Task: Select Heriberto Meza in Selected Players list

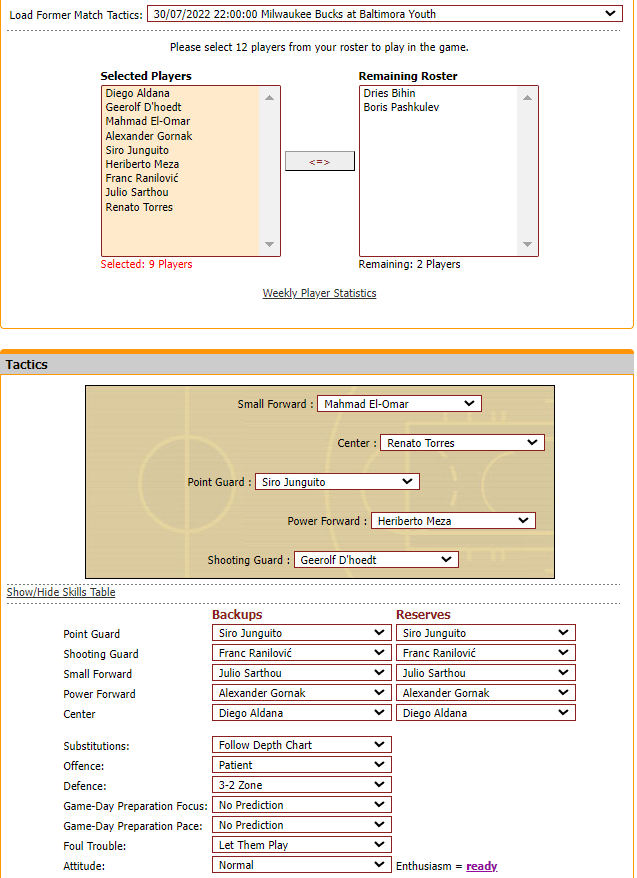Action: (142, 164)
